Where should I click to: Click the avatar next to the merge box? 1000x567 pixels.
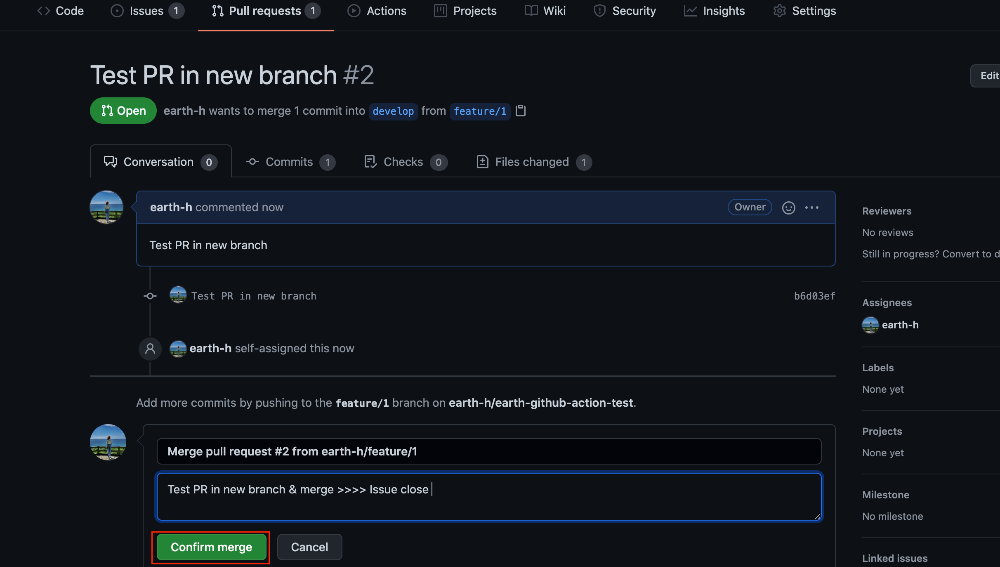coord(108,442)
